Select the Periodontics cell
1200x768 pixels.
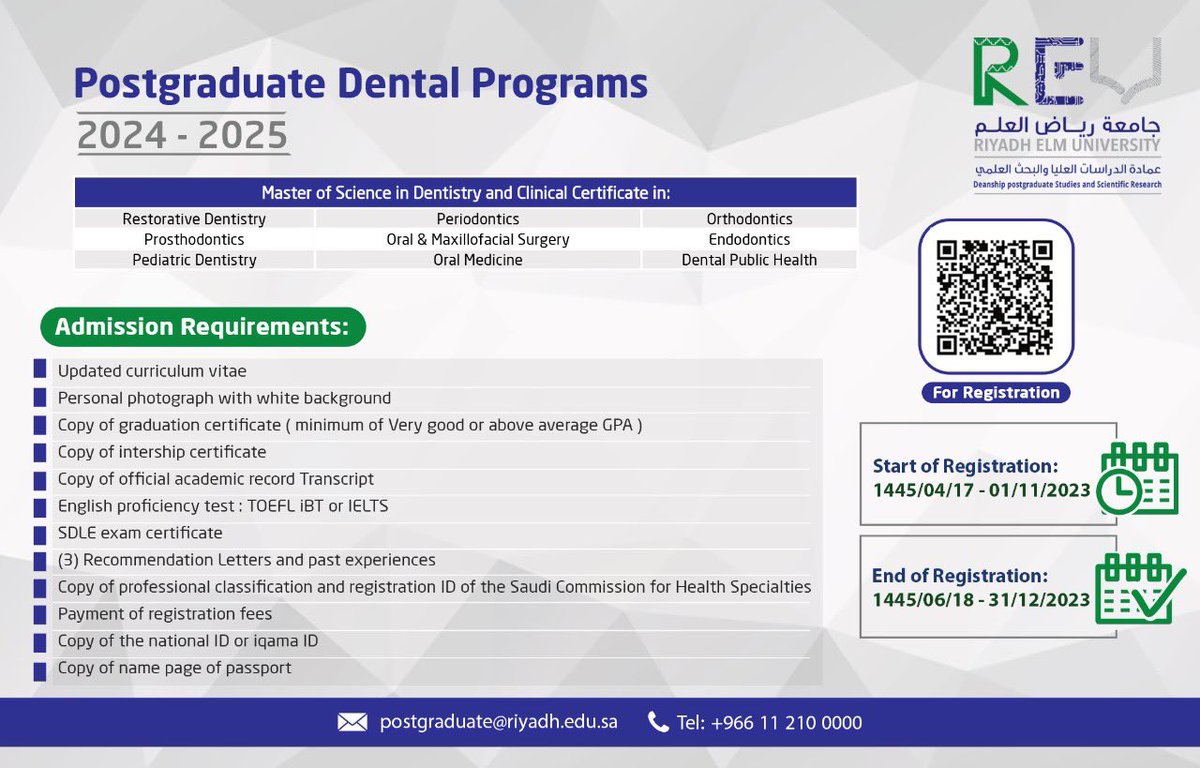[478, 219]
